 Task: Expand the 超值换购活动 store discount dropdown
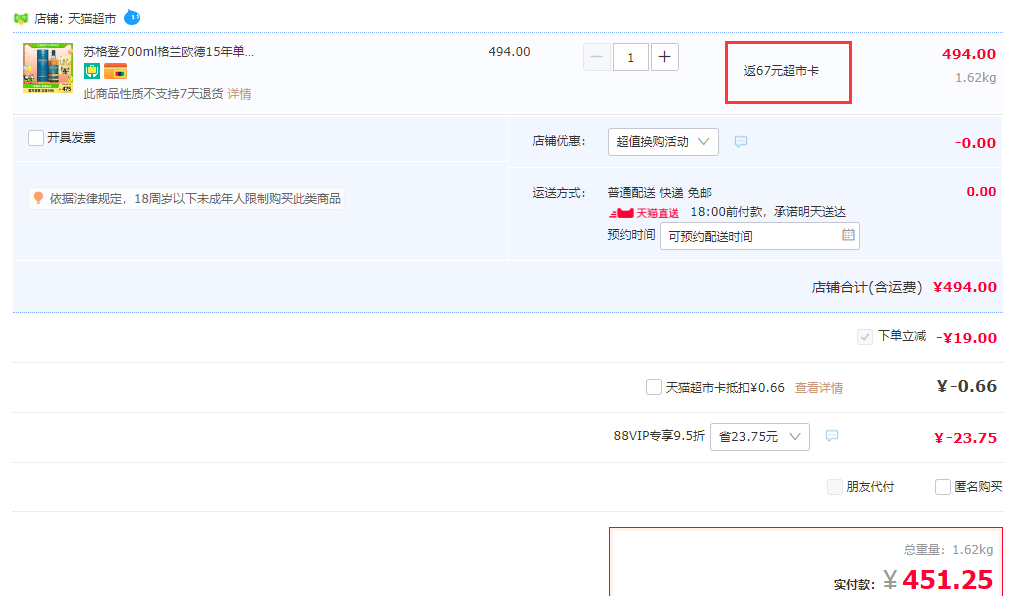663,142
